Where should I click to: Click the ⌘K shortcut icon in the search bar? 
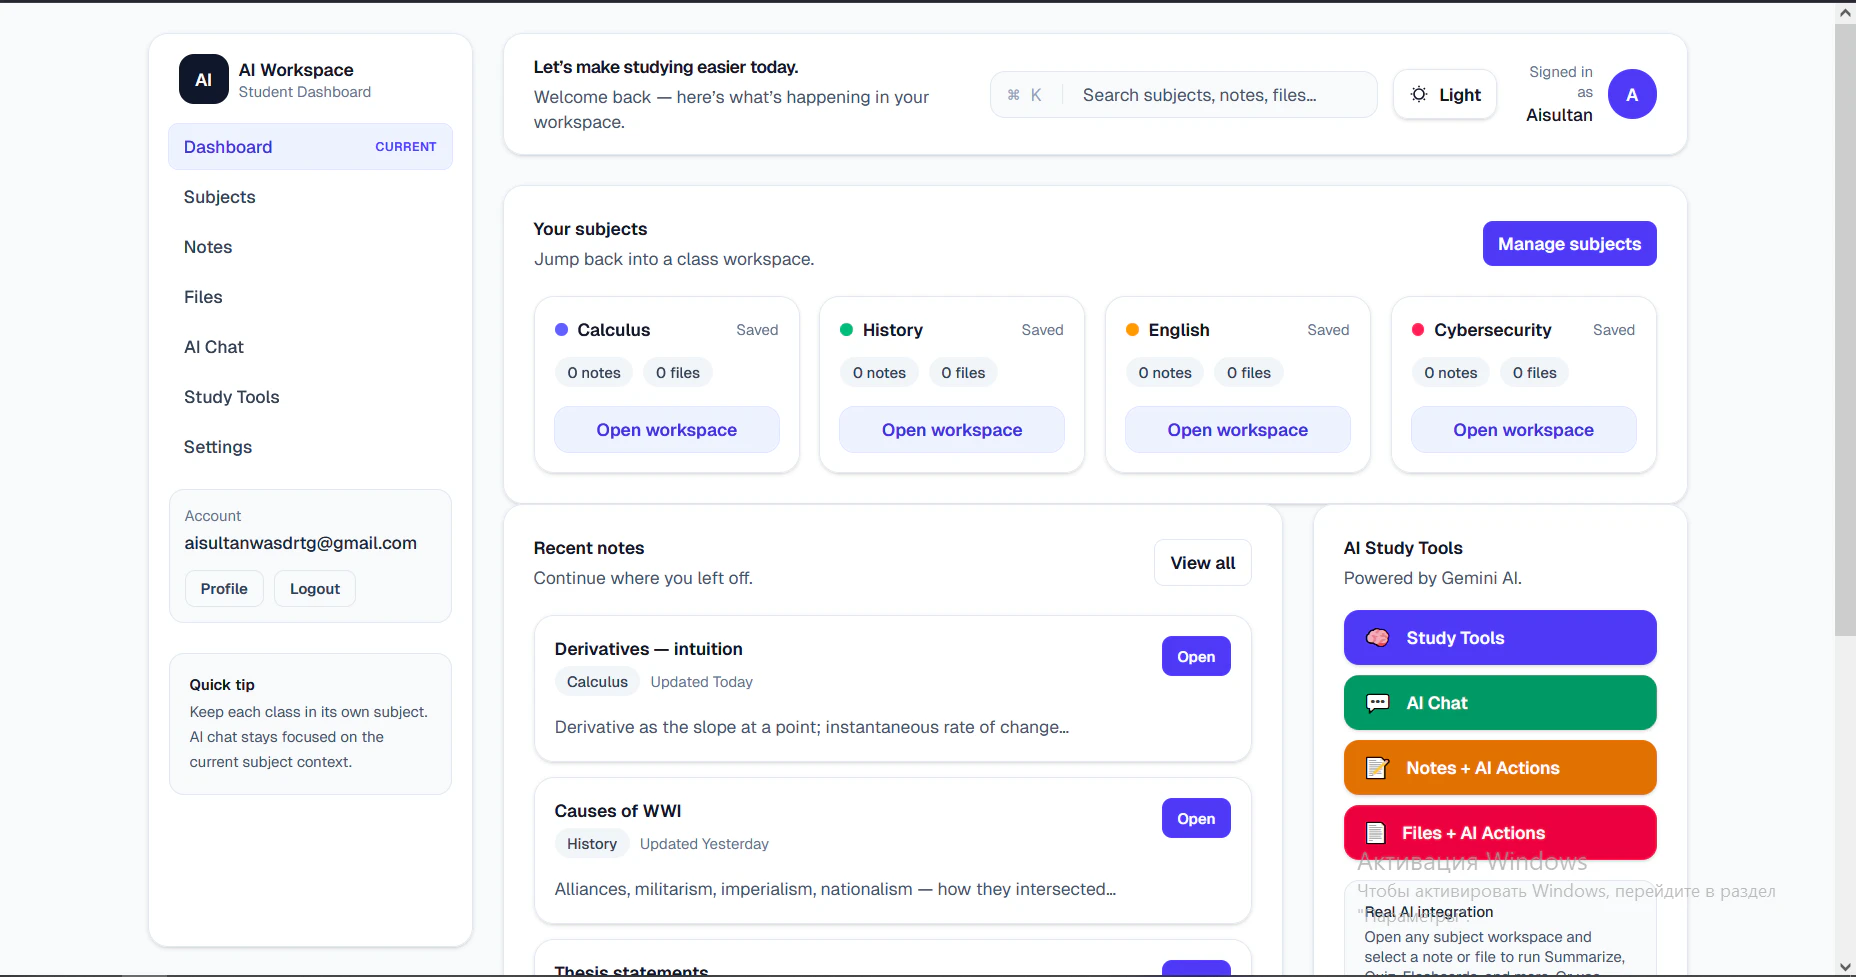(x=1024, y=94)
